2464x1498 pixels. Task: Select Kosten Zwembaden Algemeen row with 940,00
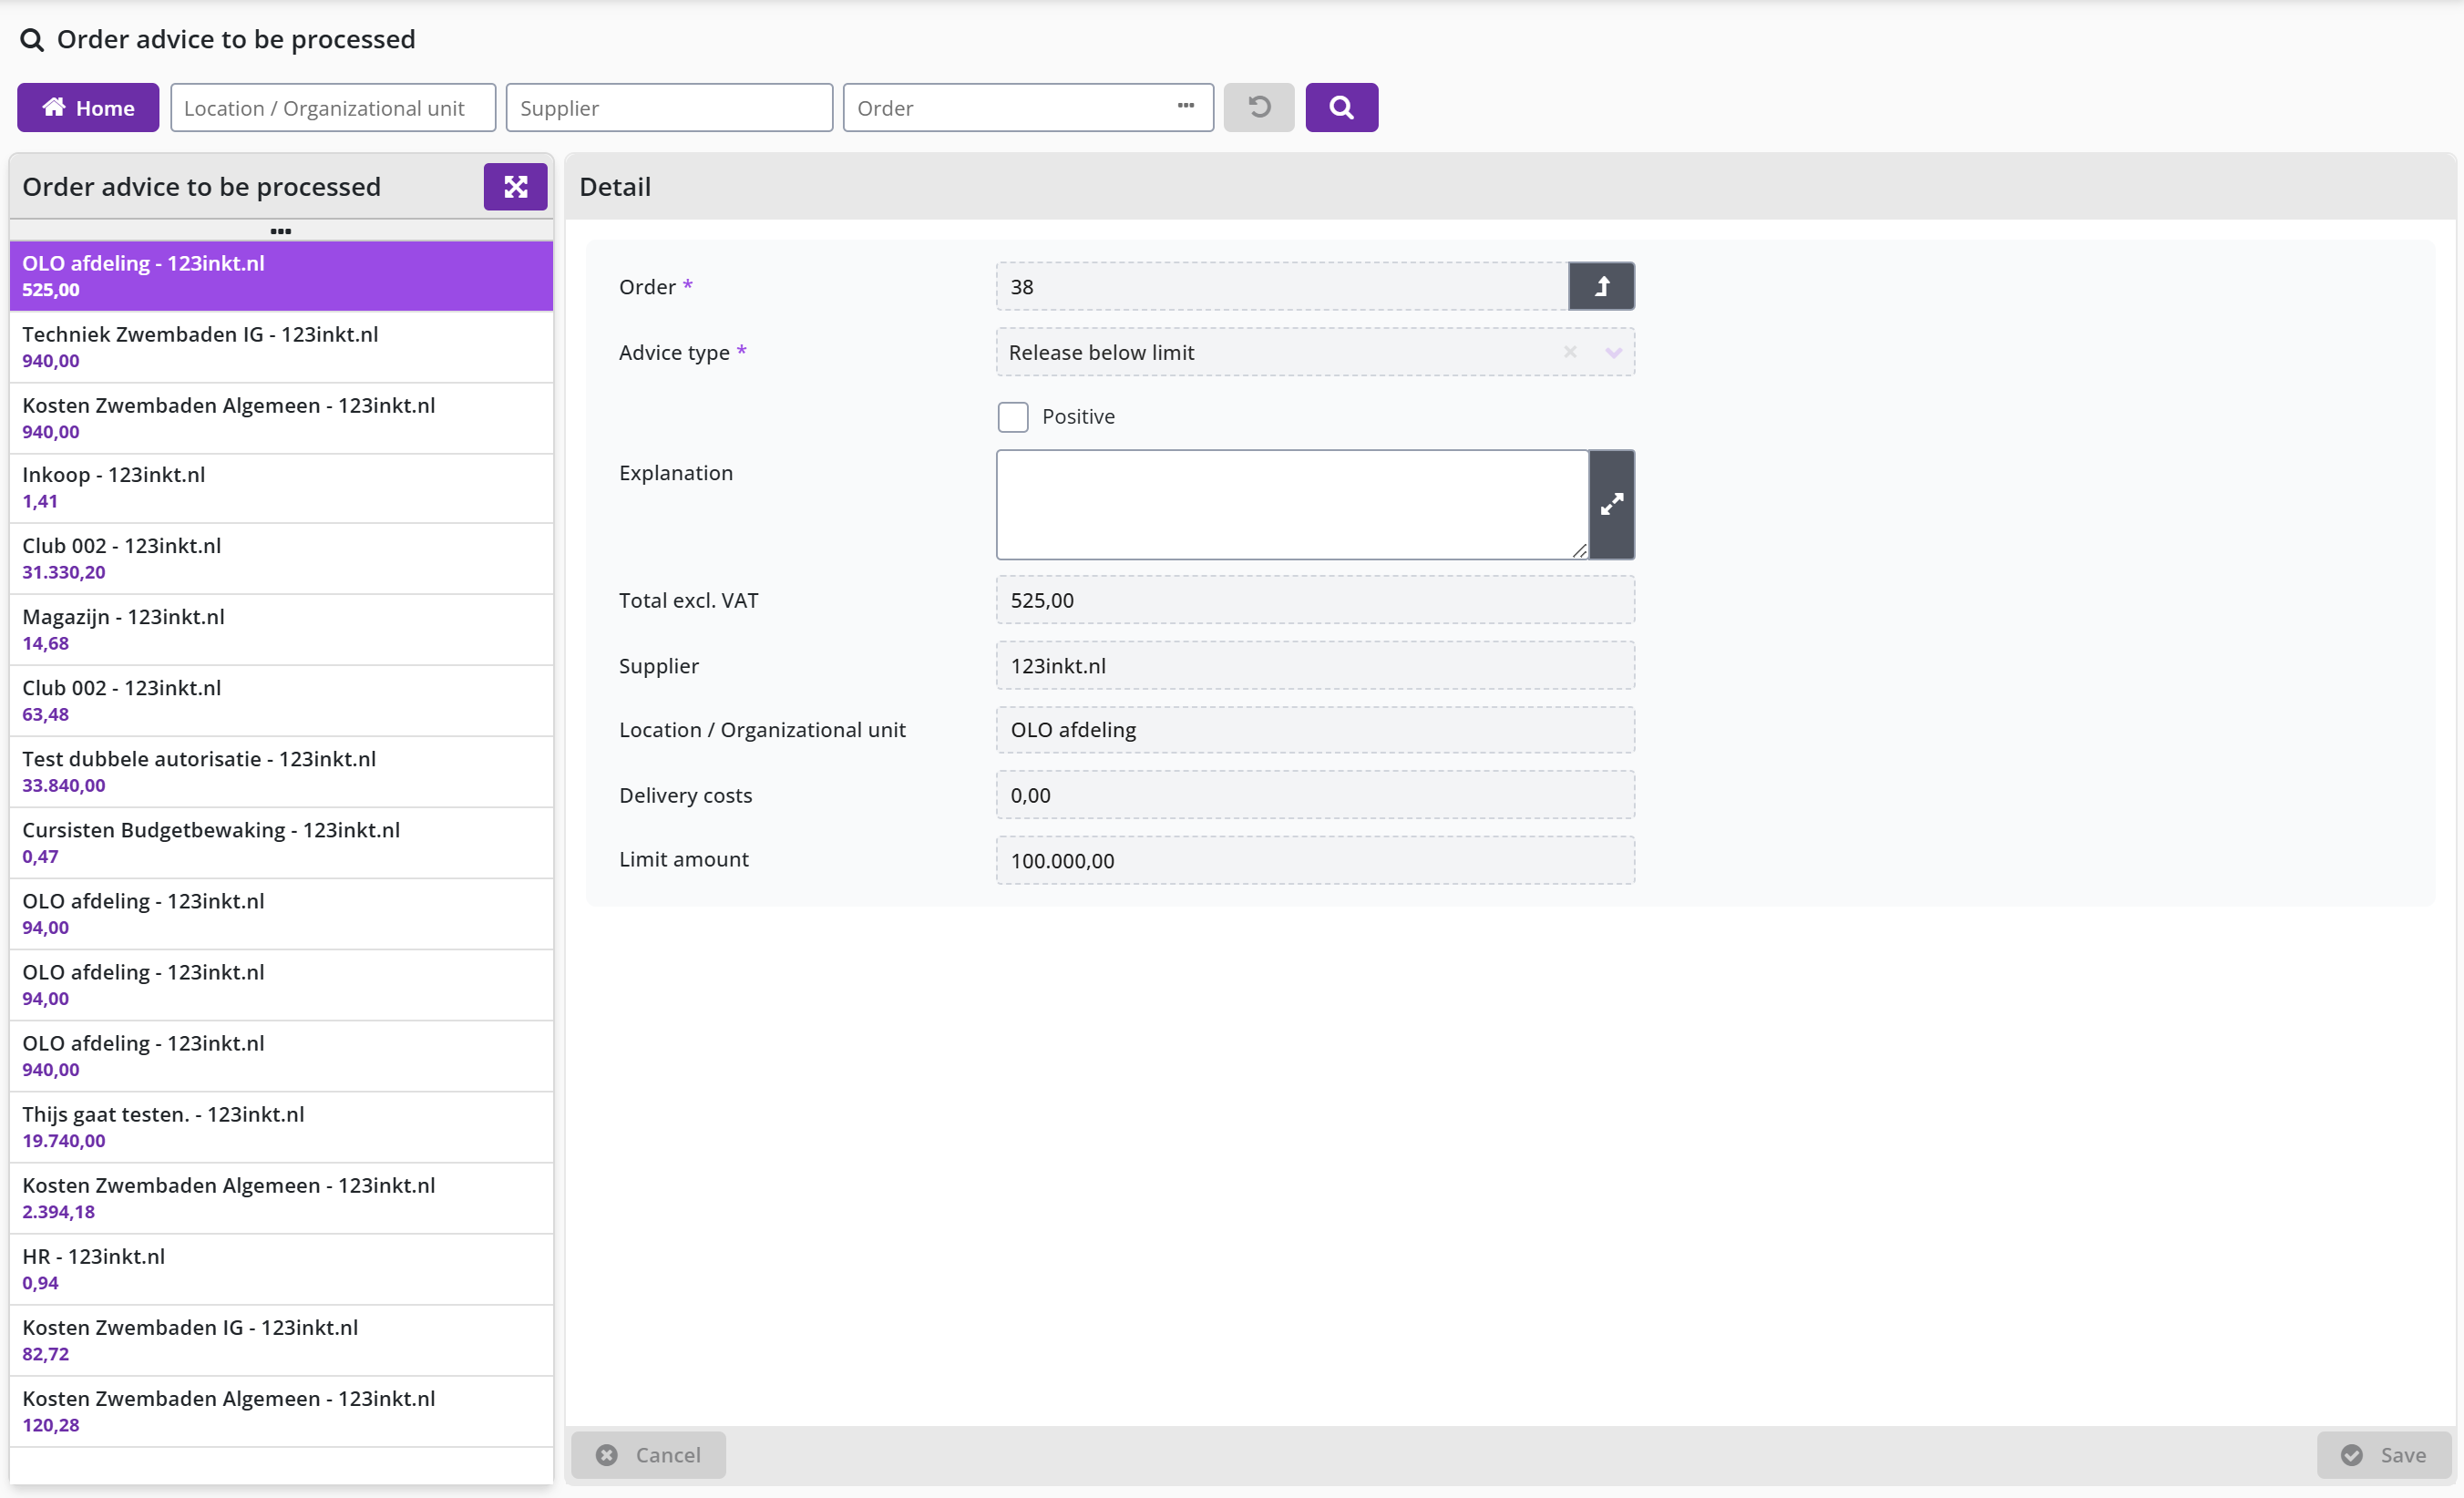[x=281, y=418]
